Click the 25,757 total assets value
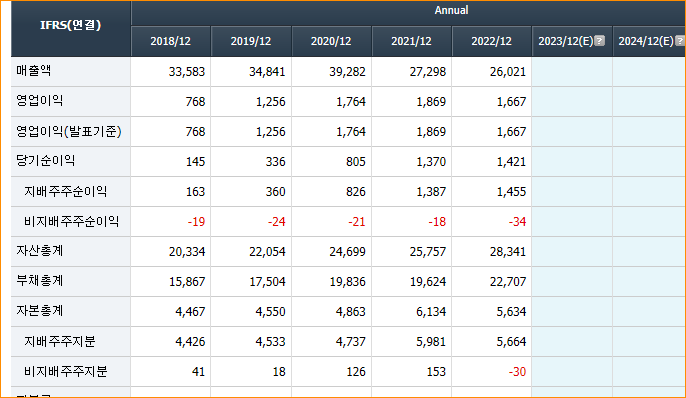The width and height of the screenshot is (686, 398). pyautogui.click(x=427, y=252)
